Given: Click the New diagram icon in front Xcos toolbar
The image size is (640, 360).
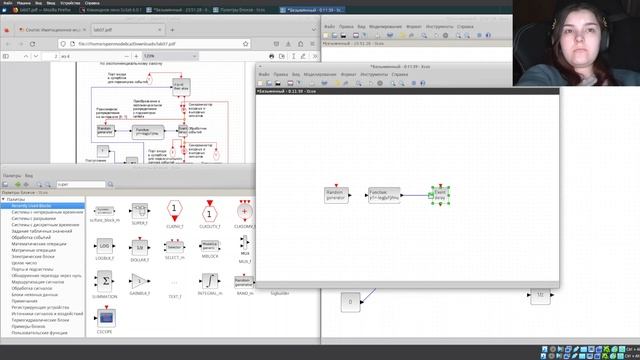Looking at the screenshot, I should [260, 83].
